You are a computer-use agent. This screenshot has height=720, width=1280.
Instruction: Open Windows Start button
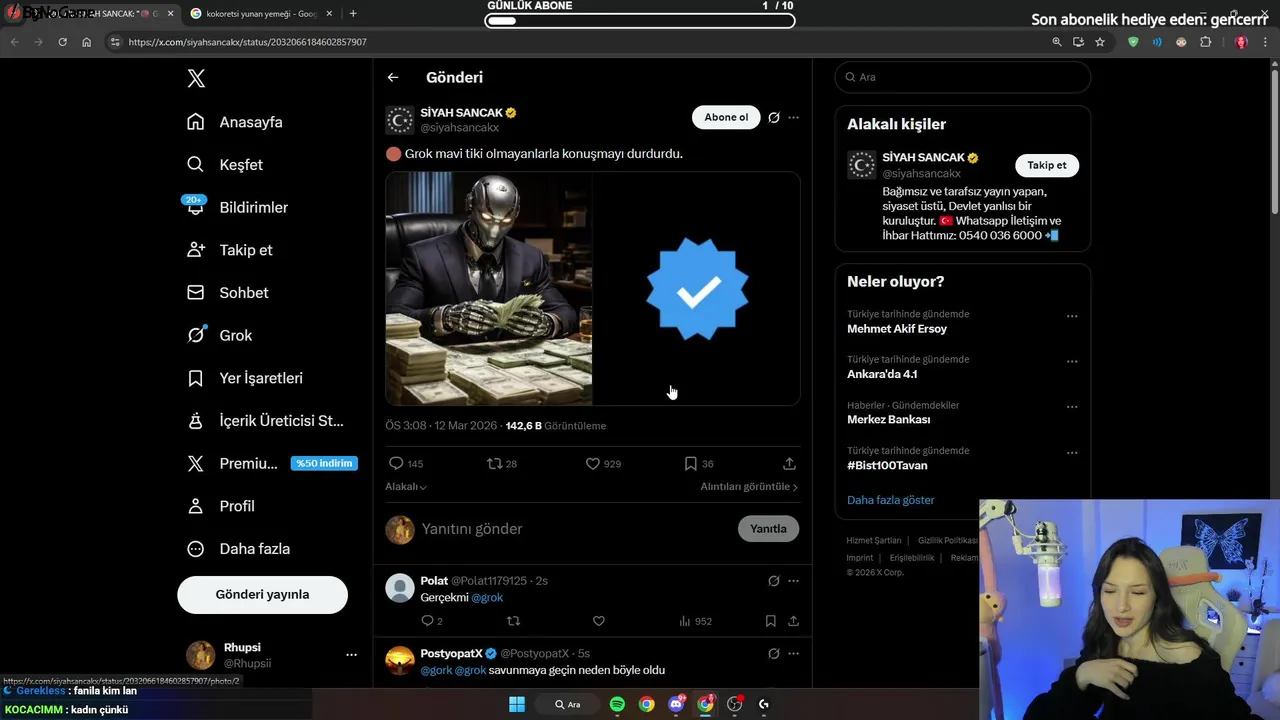(517, 704)
